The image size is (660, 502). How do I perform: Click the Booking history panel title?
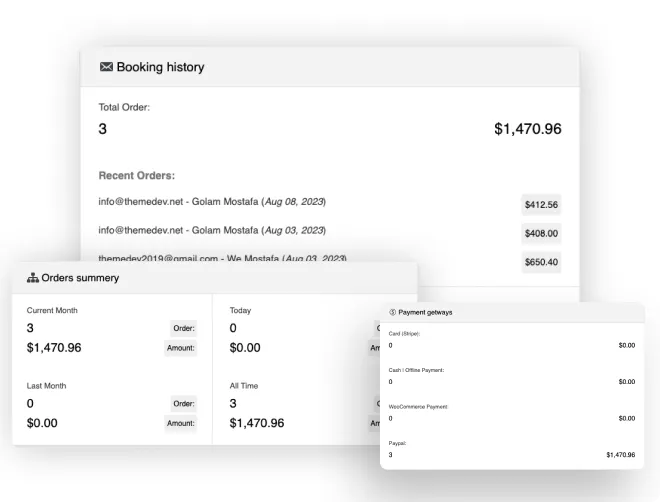pyautogui.click(x=160, y=67)
